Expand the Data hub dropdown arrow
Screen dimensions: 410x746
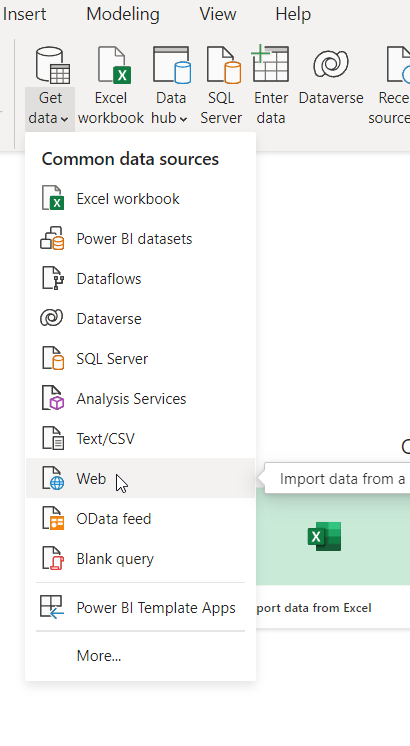click(x=184, y=119)
